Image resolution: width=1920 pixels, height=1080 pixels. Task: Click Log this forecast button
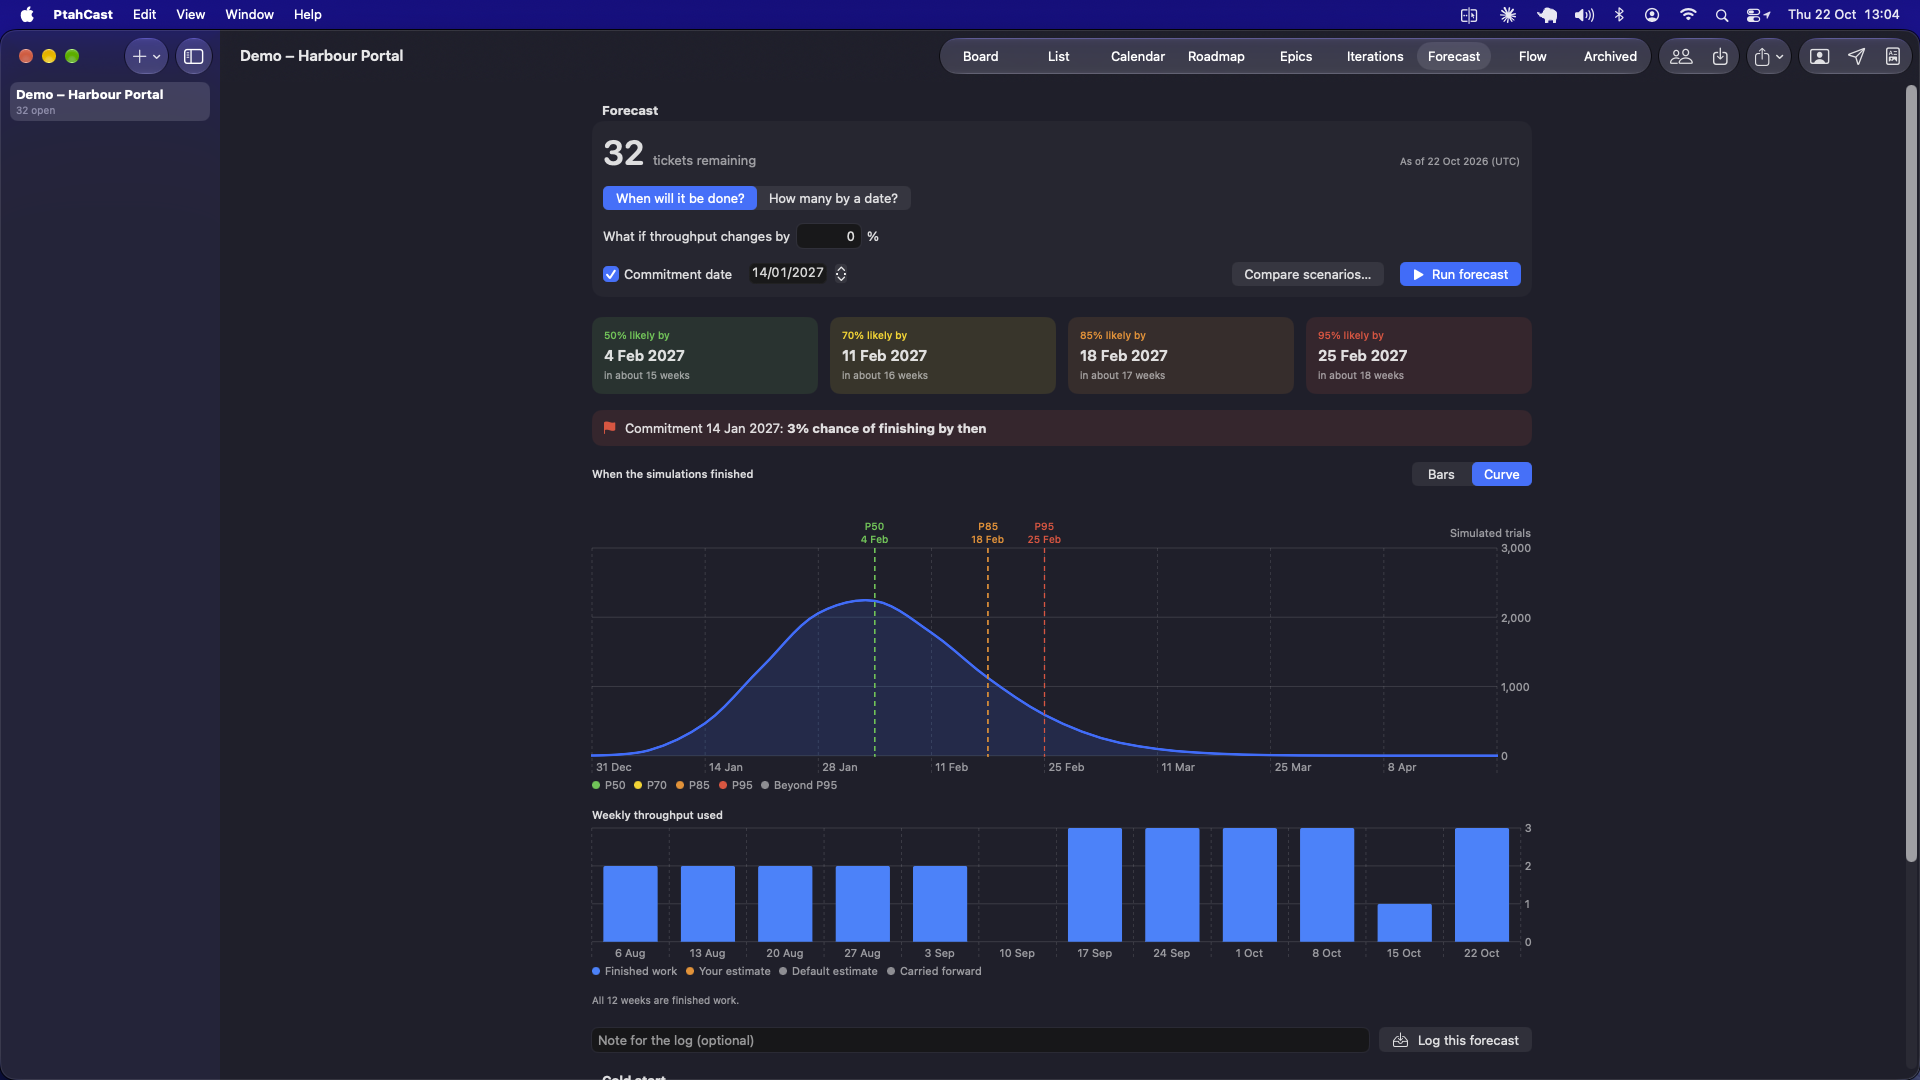[x=1455, y=1041]
